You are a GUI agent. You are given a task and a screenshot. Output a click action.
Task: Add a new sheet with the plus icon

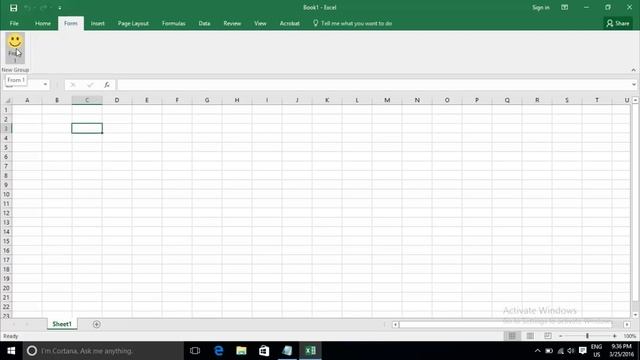[97, 324]
